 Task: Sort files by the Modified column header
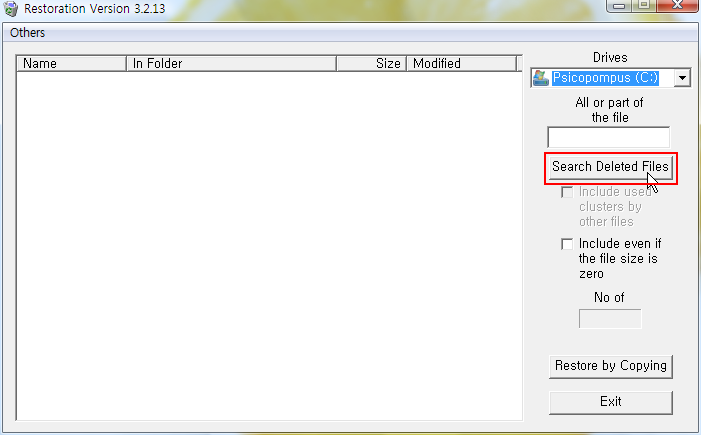tap(461, 63)
